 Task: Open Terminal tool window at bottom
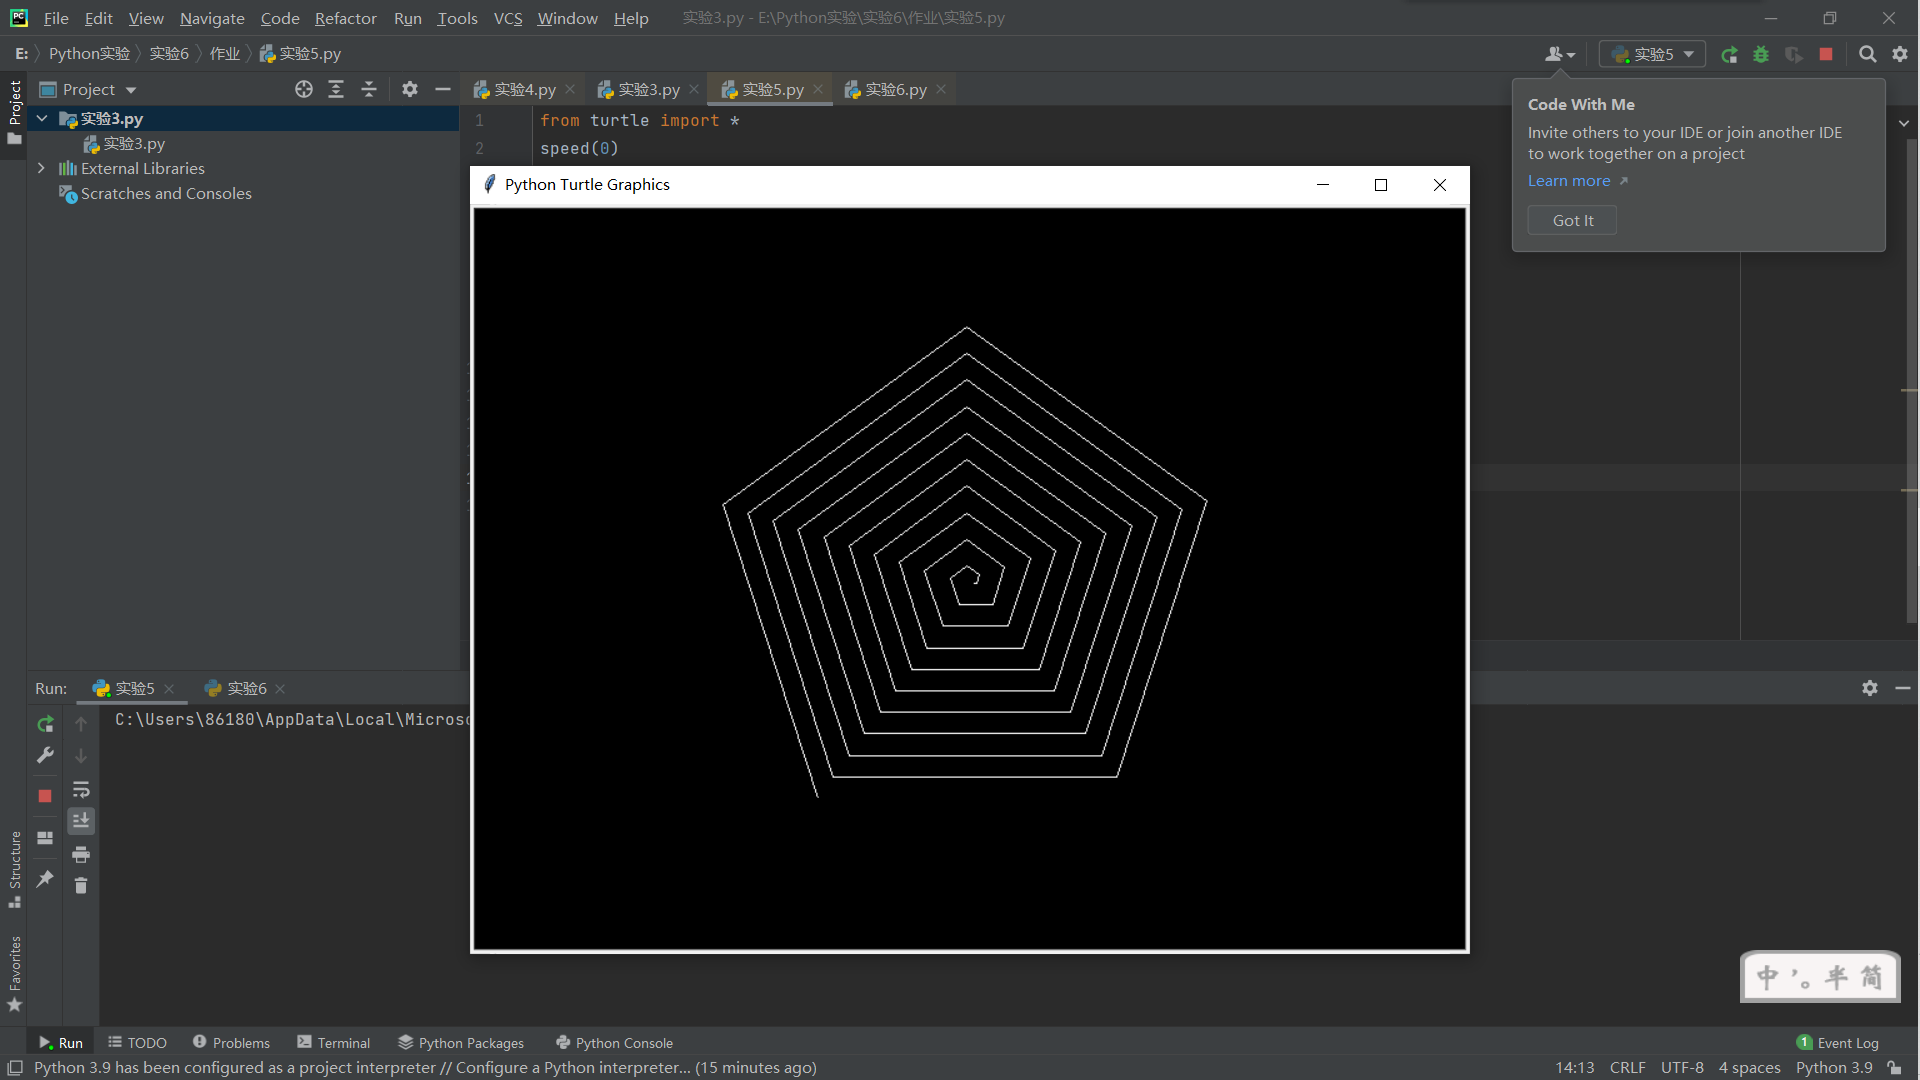[334, 1043]
